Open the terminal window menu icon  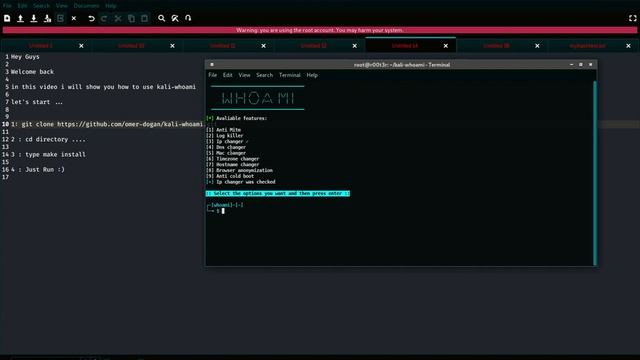pos(212,64)
